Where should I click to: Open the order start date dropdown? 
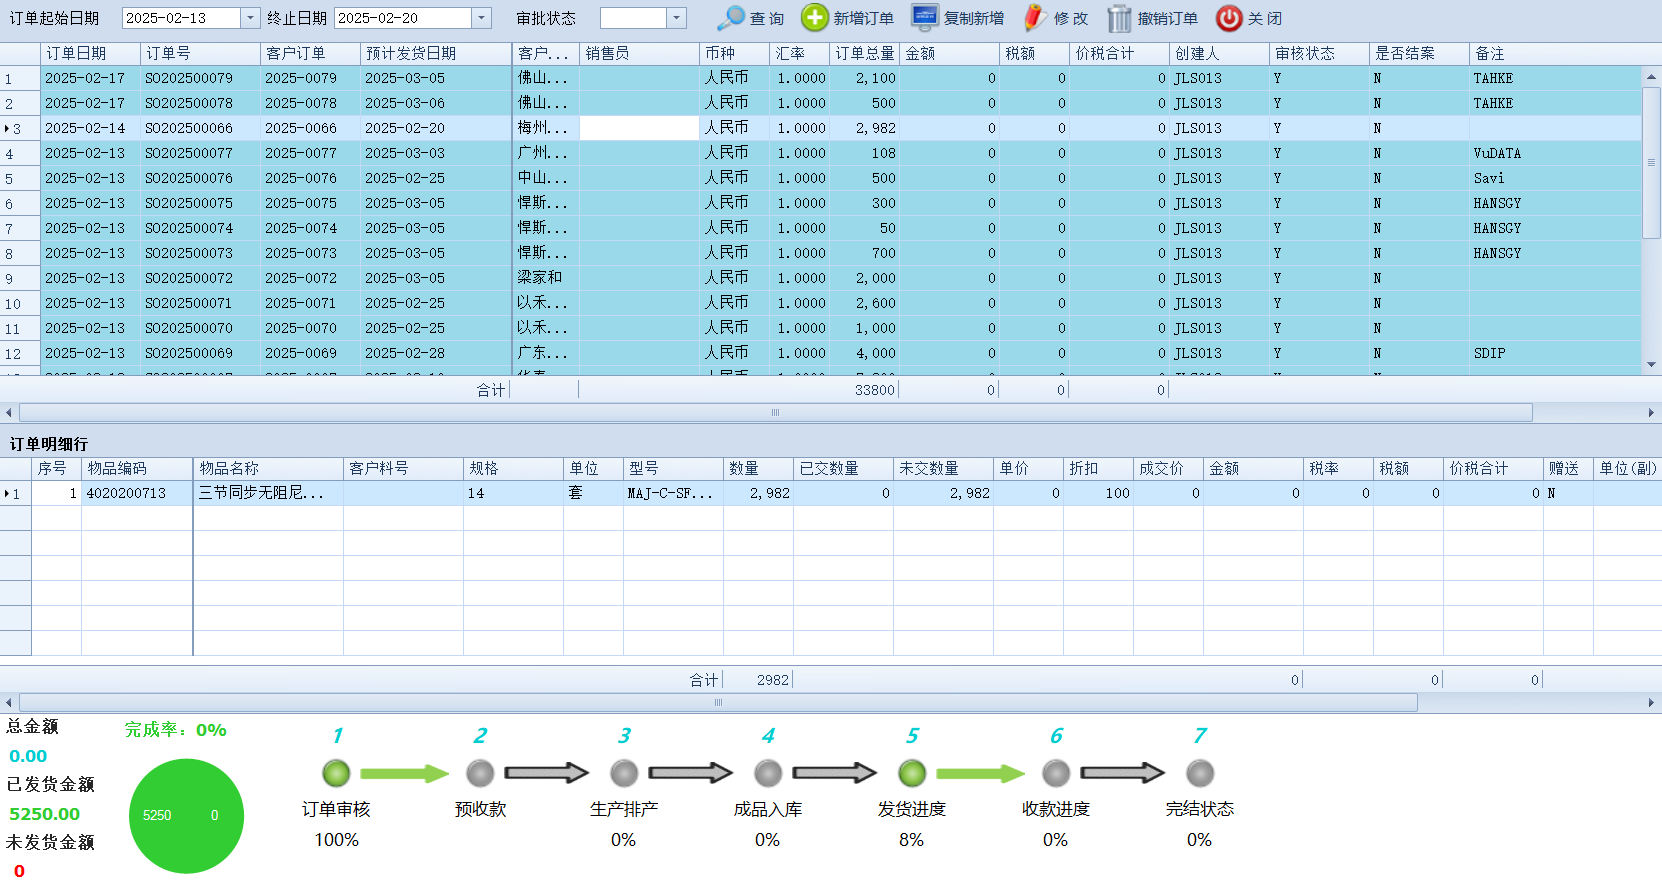tap(251, 18)
